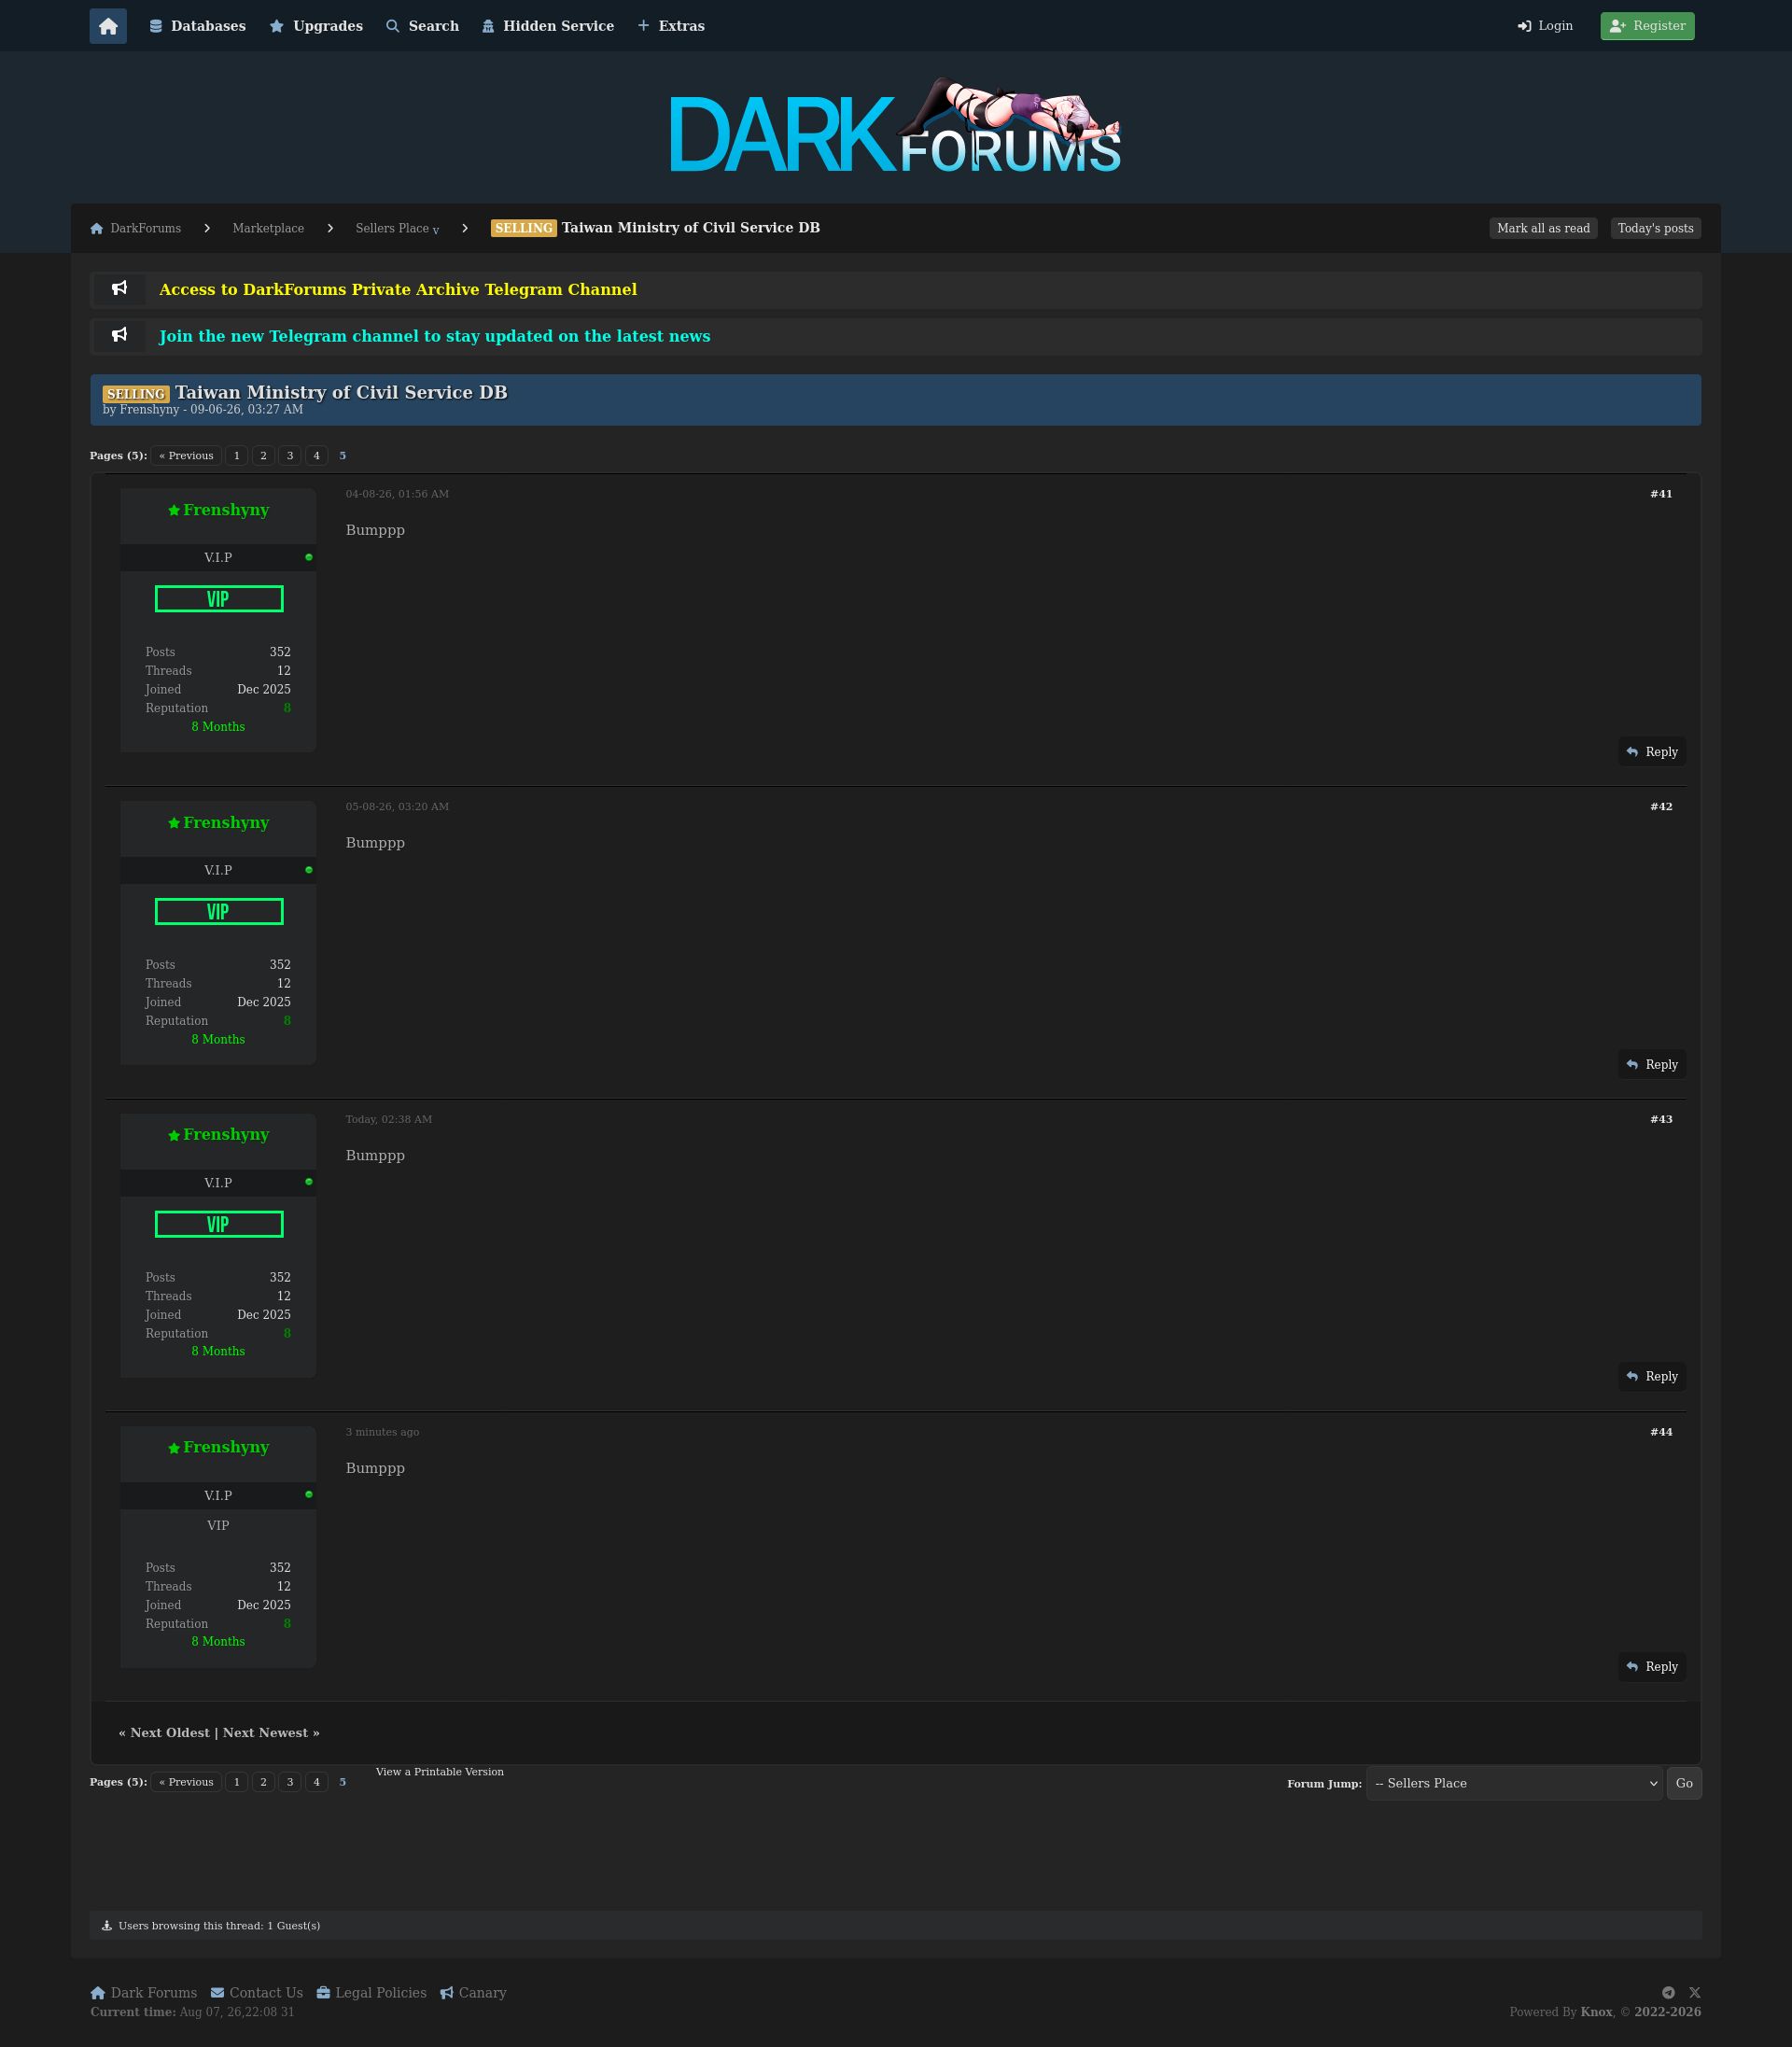
Task: Click « Previous in the bottom pagination
Action: (x=186, y=1782)
